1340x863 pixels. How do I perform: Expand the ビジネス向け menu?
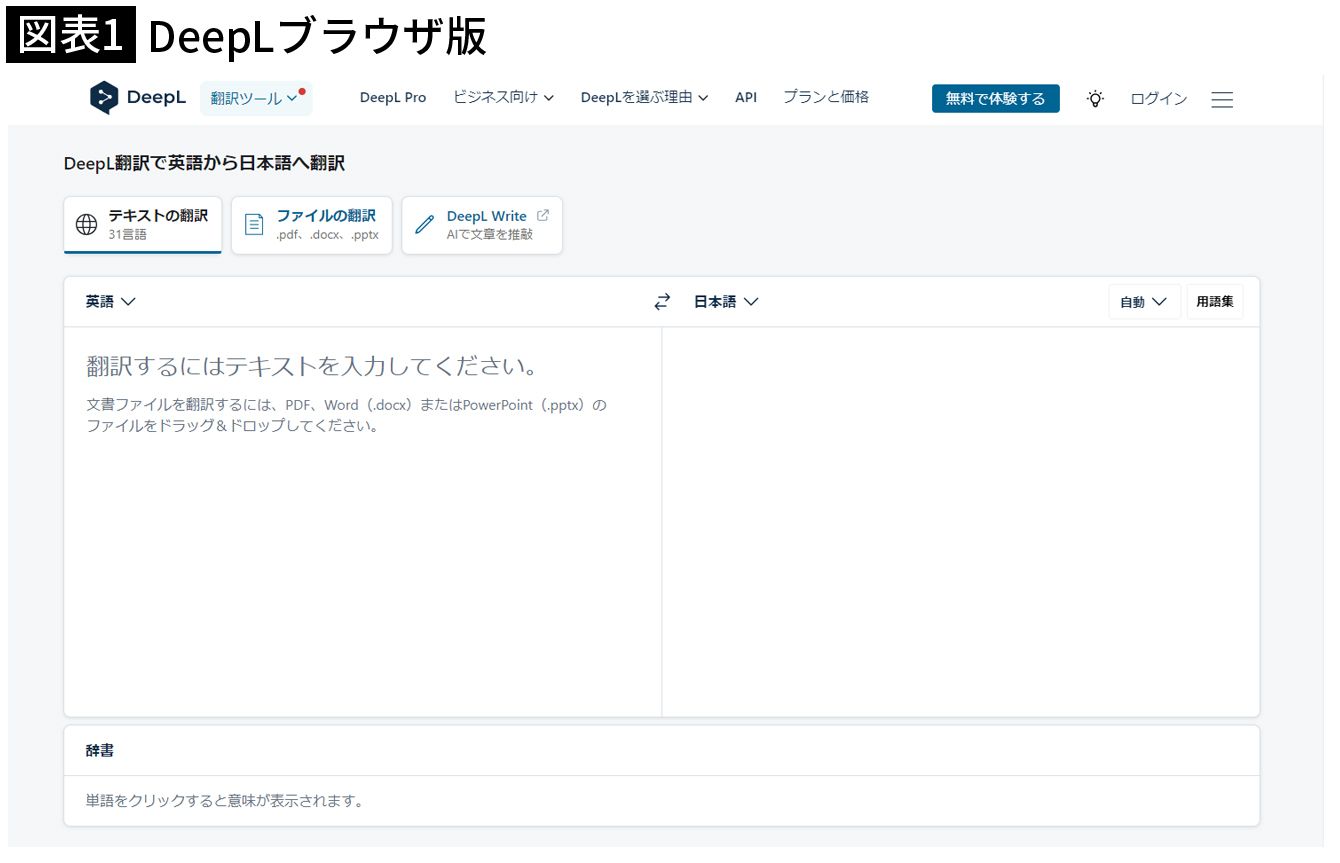click(x=503, y=97)
